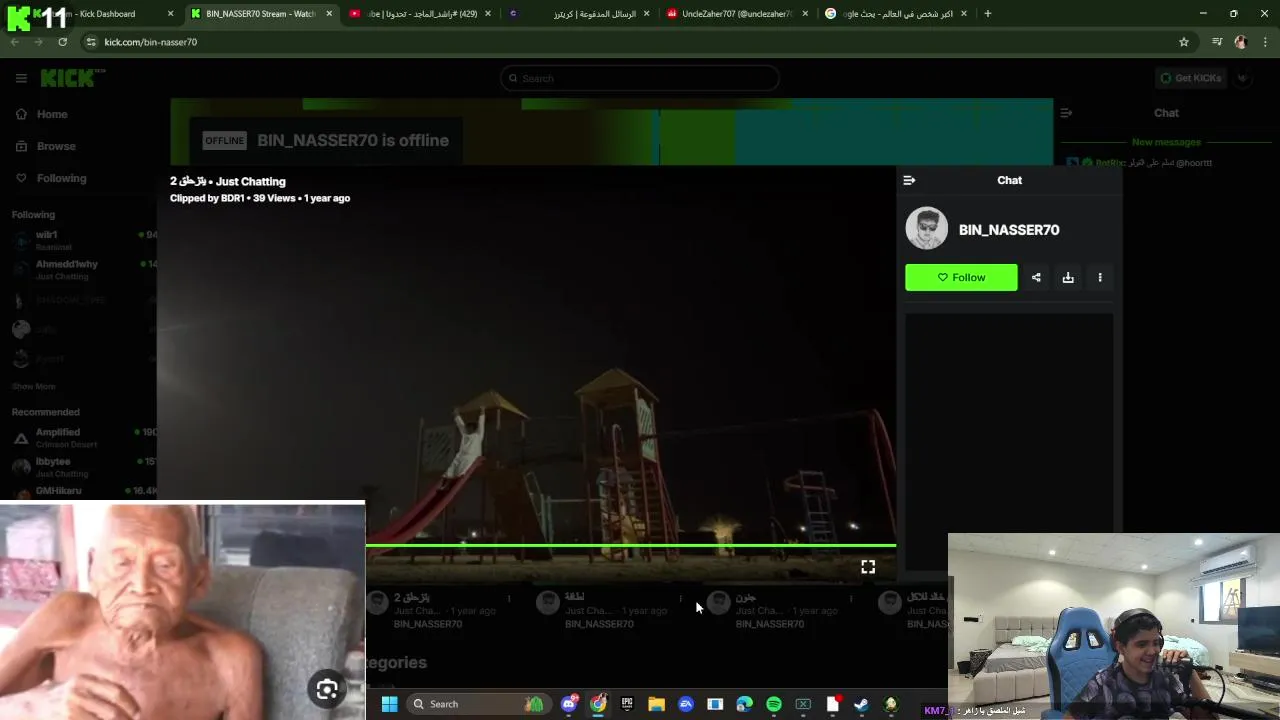
Task: Switch to the Google search browser tab
Action: click(896, 14)
